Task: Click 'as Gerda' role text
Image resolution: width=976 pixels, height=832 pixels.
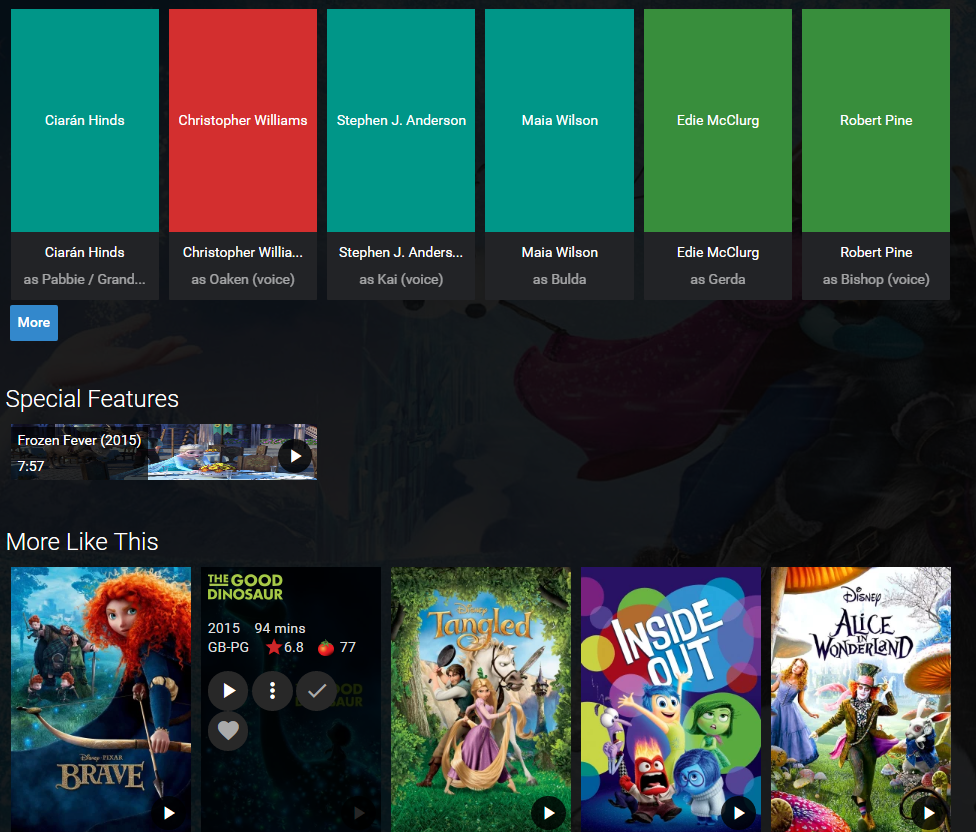Action: pos(718,279)
